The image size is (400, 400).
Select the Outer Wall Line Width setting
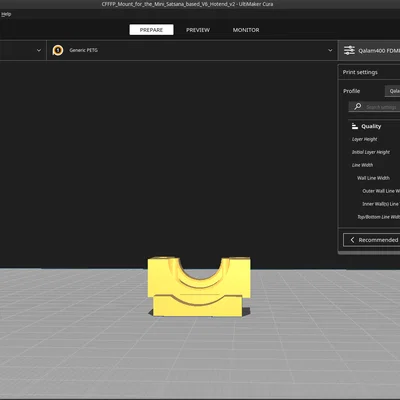point(381,191)
